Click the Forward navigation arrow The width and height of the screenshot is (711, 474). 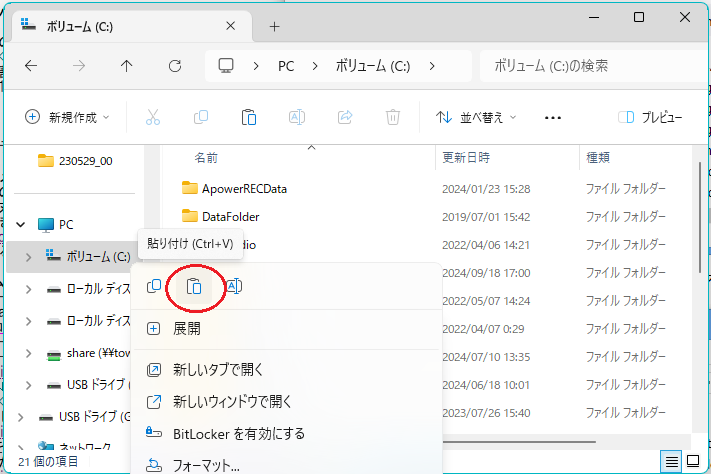click(x=79, y=66)
